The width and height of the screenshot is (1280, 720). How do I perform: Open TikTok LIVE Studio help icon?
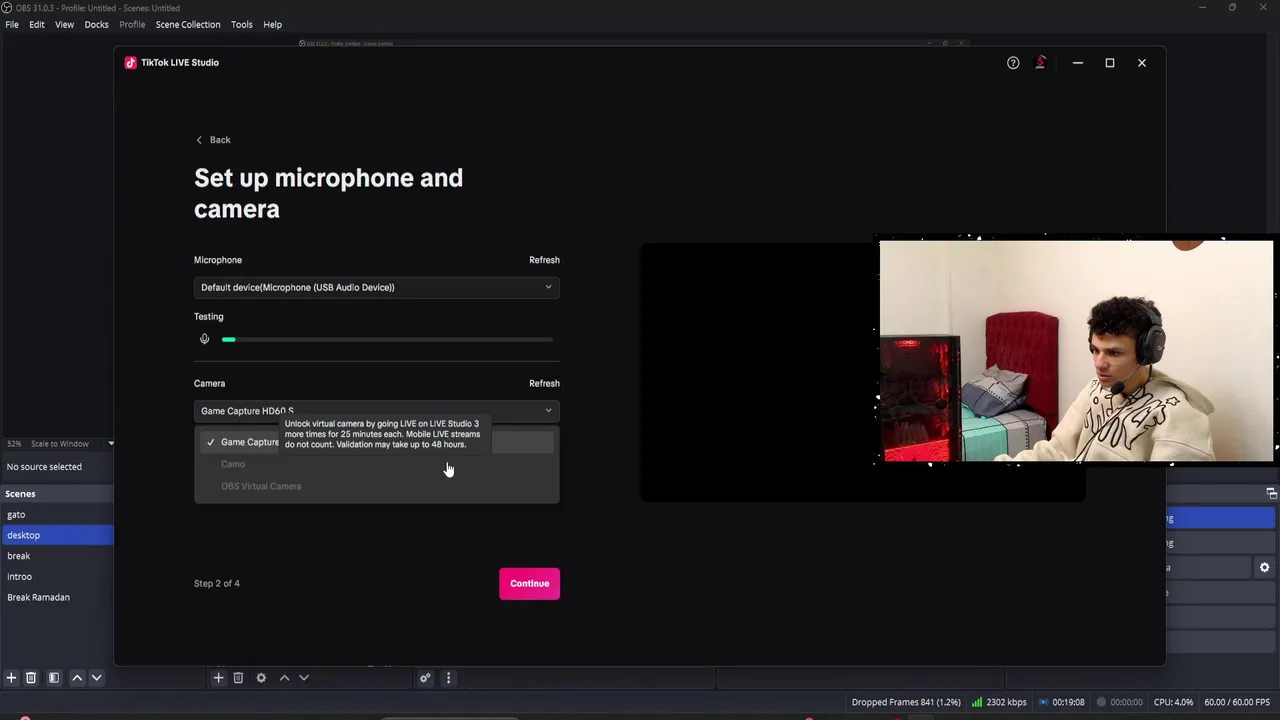(1013, 63)
